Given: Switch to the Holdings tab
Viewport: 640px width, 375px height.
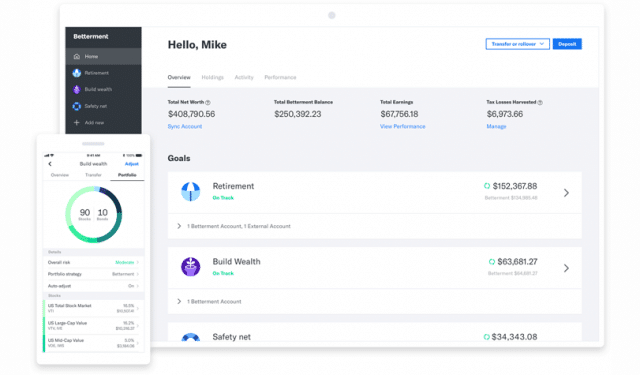Looking at the screenshot, I should point(213,77).
